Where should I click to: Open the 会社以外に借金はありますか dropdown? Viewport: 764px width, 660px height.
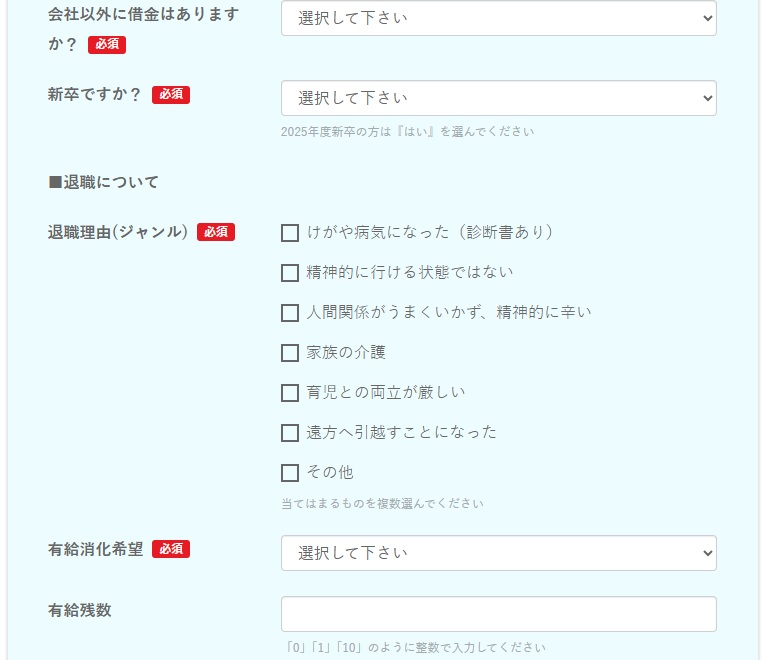point(498,18)
